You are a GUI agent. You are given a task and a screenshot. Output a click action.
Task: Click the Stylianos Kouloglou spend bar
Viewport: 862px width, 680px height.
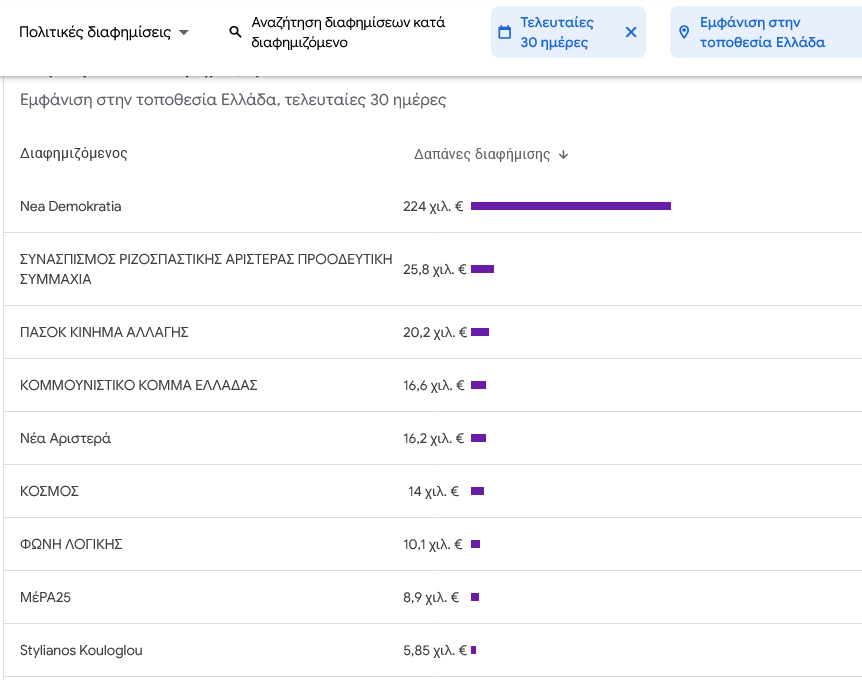(473, 650)
